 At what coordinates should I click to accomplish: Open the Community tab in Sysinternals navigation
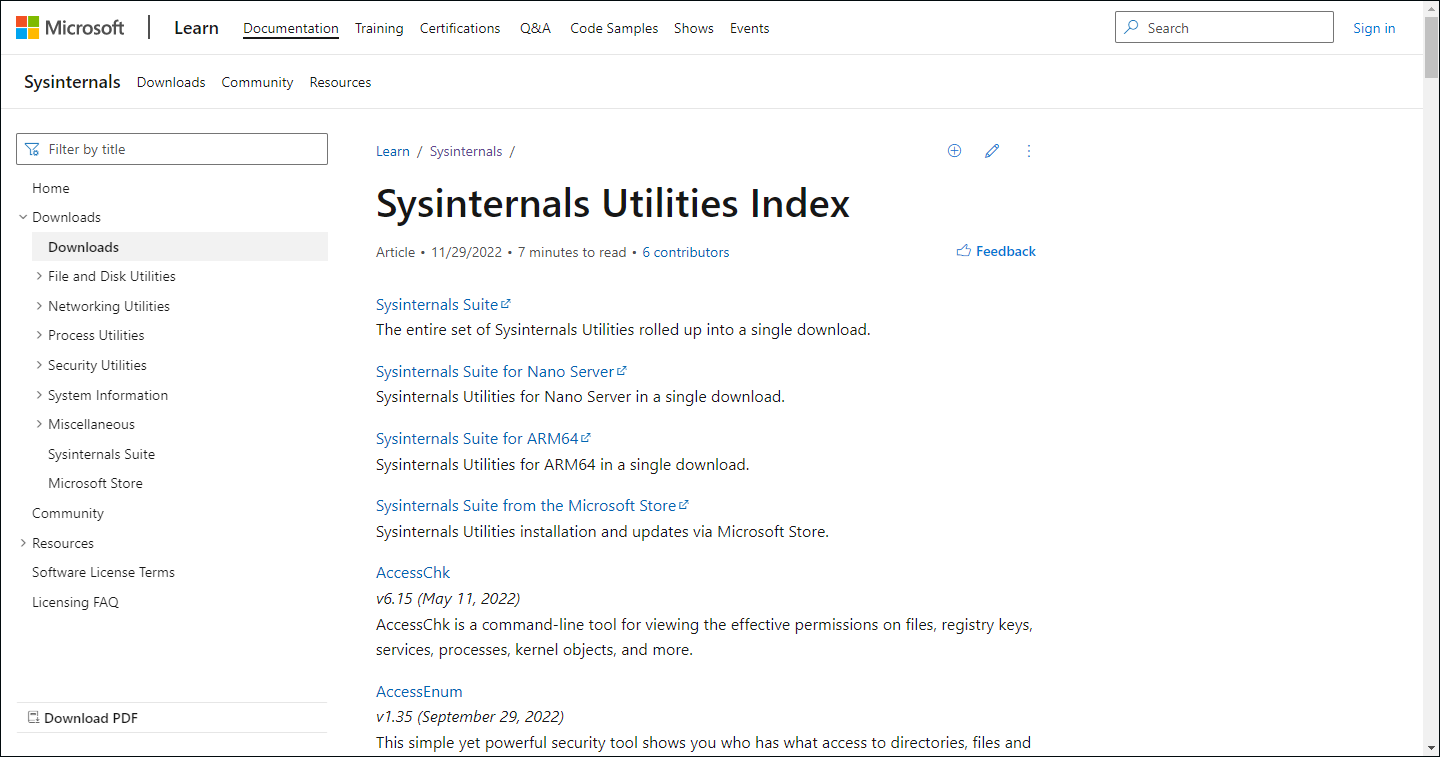coord(257,81)
